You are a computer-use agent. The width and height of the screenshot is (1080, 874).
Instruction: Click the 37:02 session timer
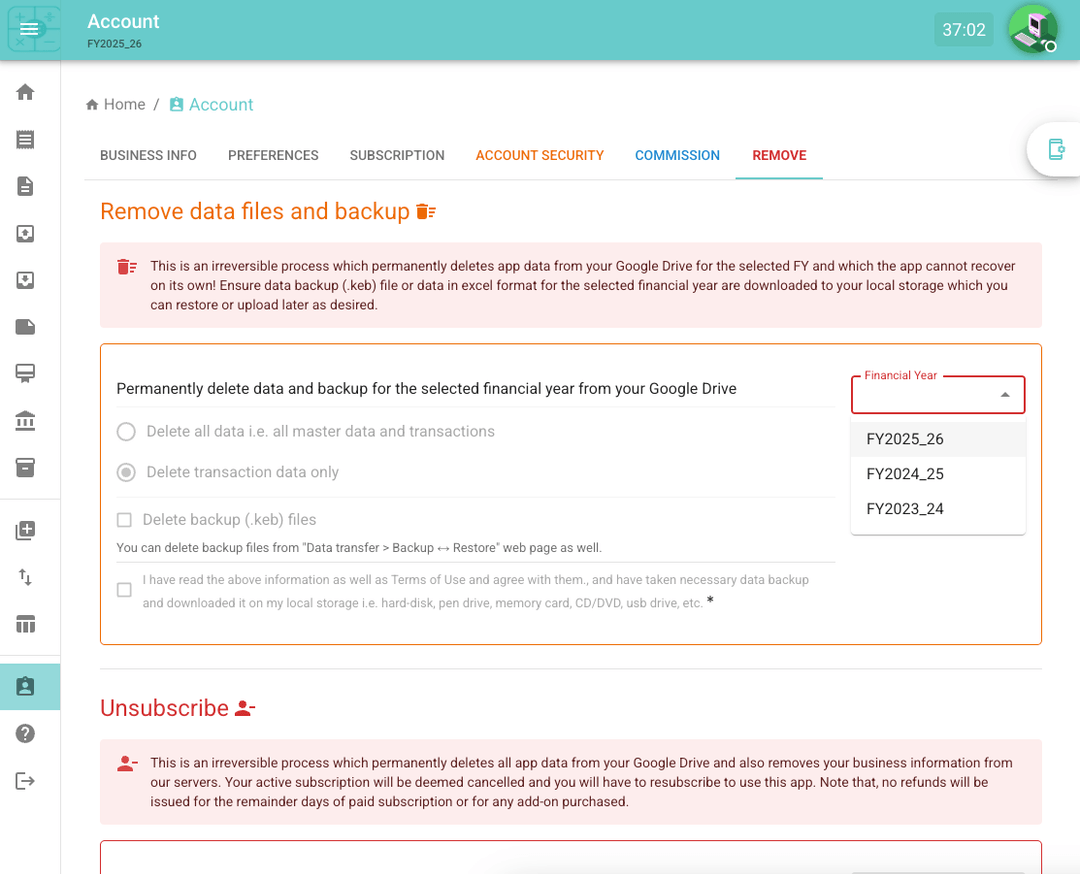click(x=964, y=30)
